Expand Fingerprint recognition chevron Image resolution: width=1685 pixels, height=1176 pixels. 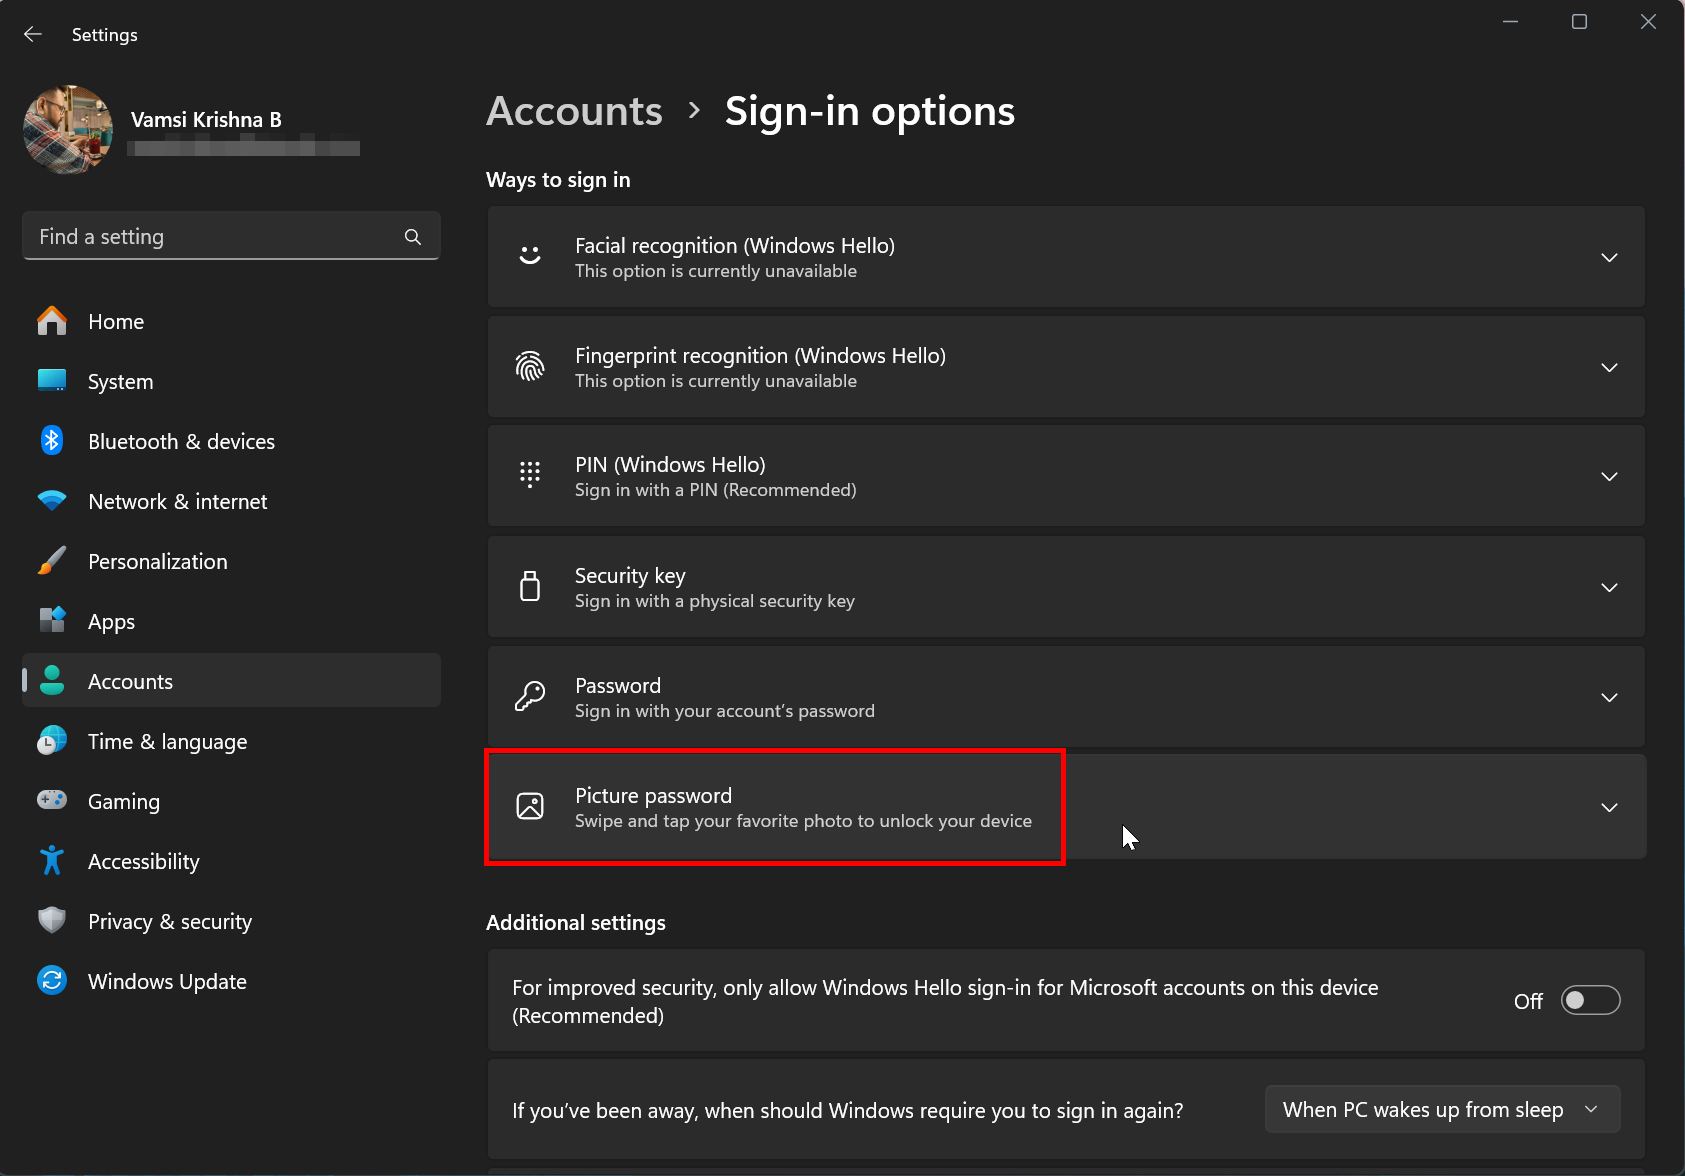click(x=1609, y=368)
